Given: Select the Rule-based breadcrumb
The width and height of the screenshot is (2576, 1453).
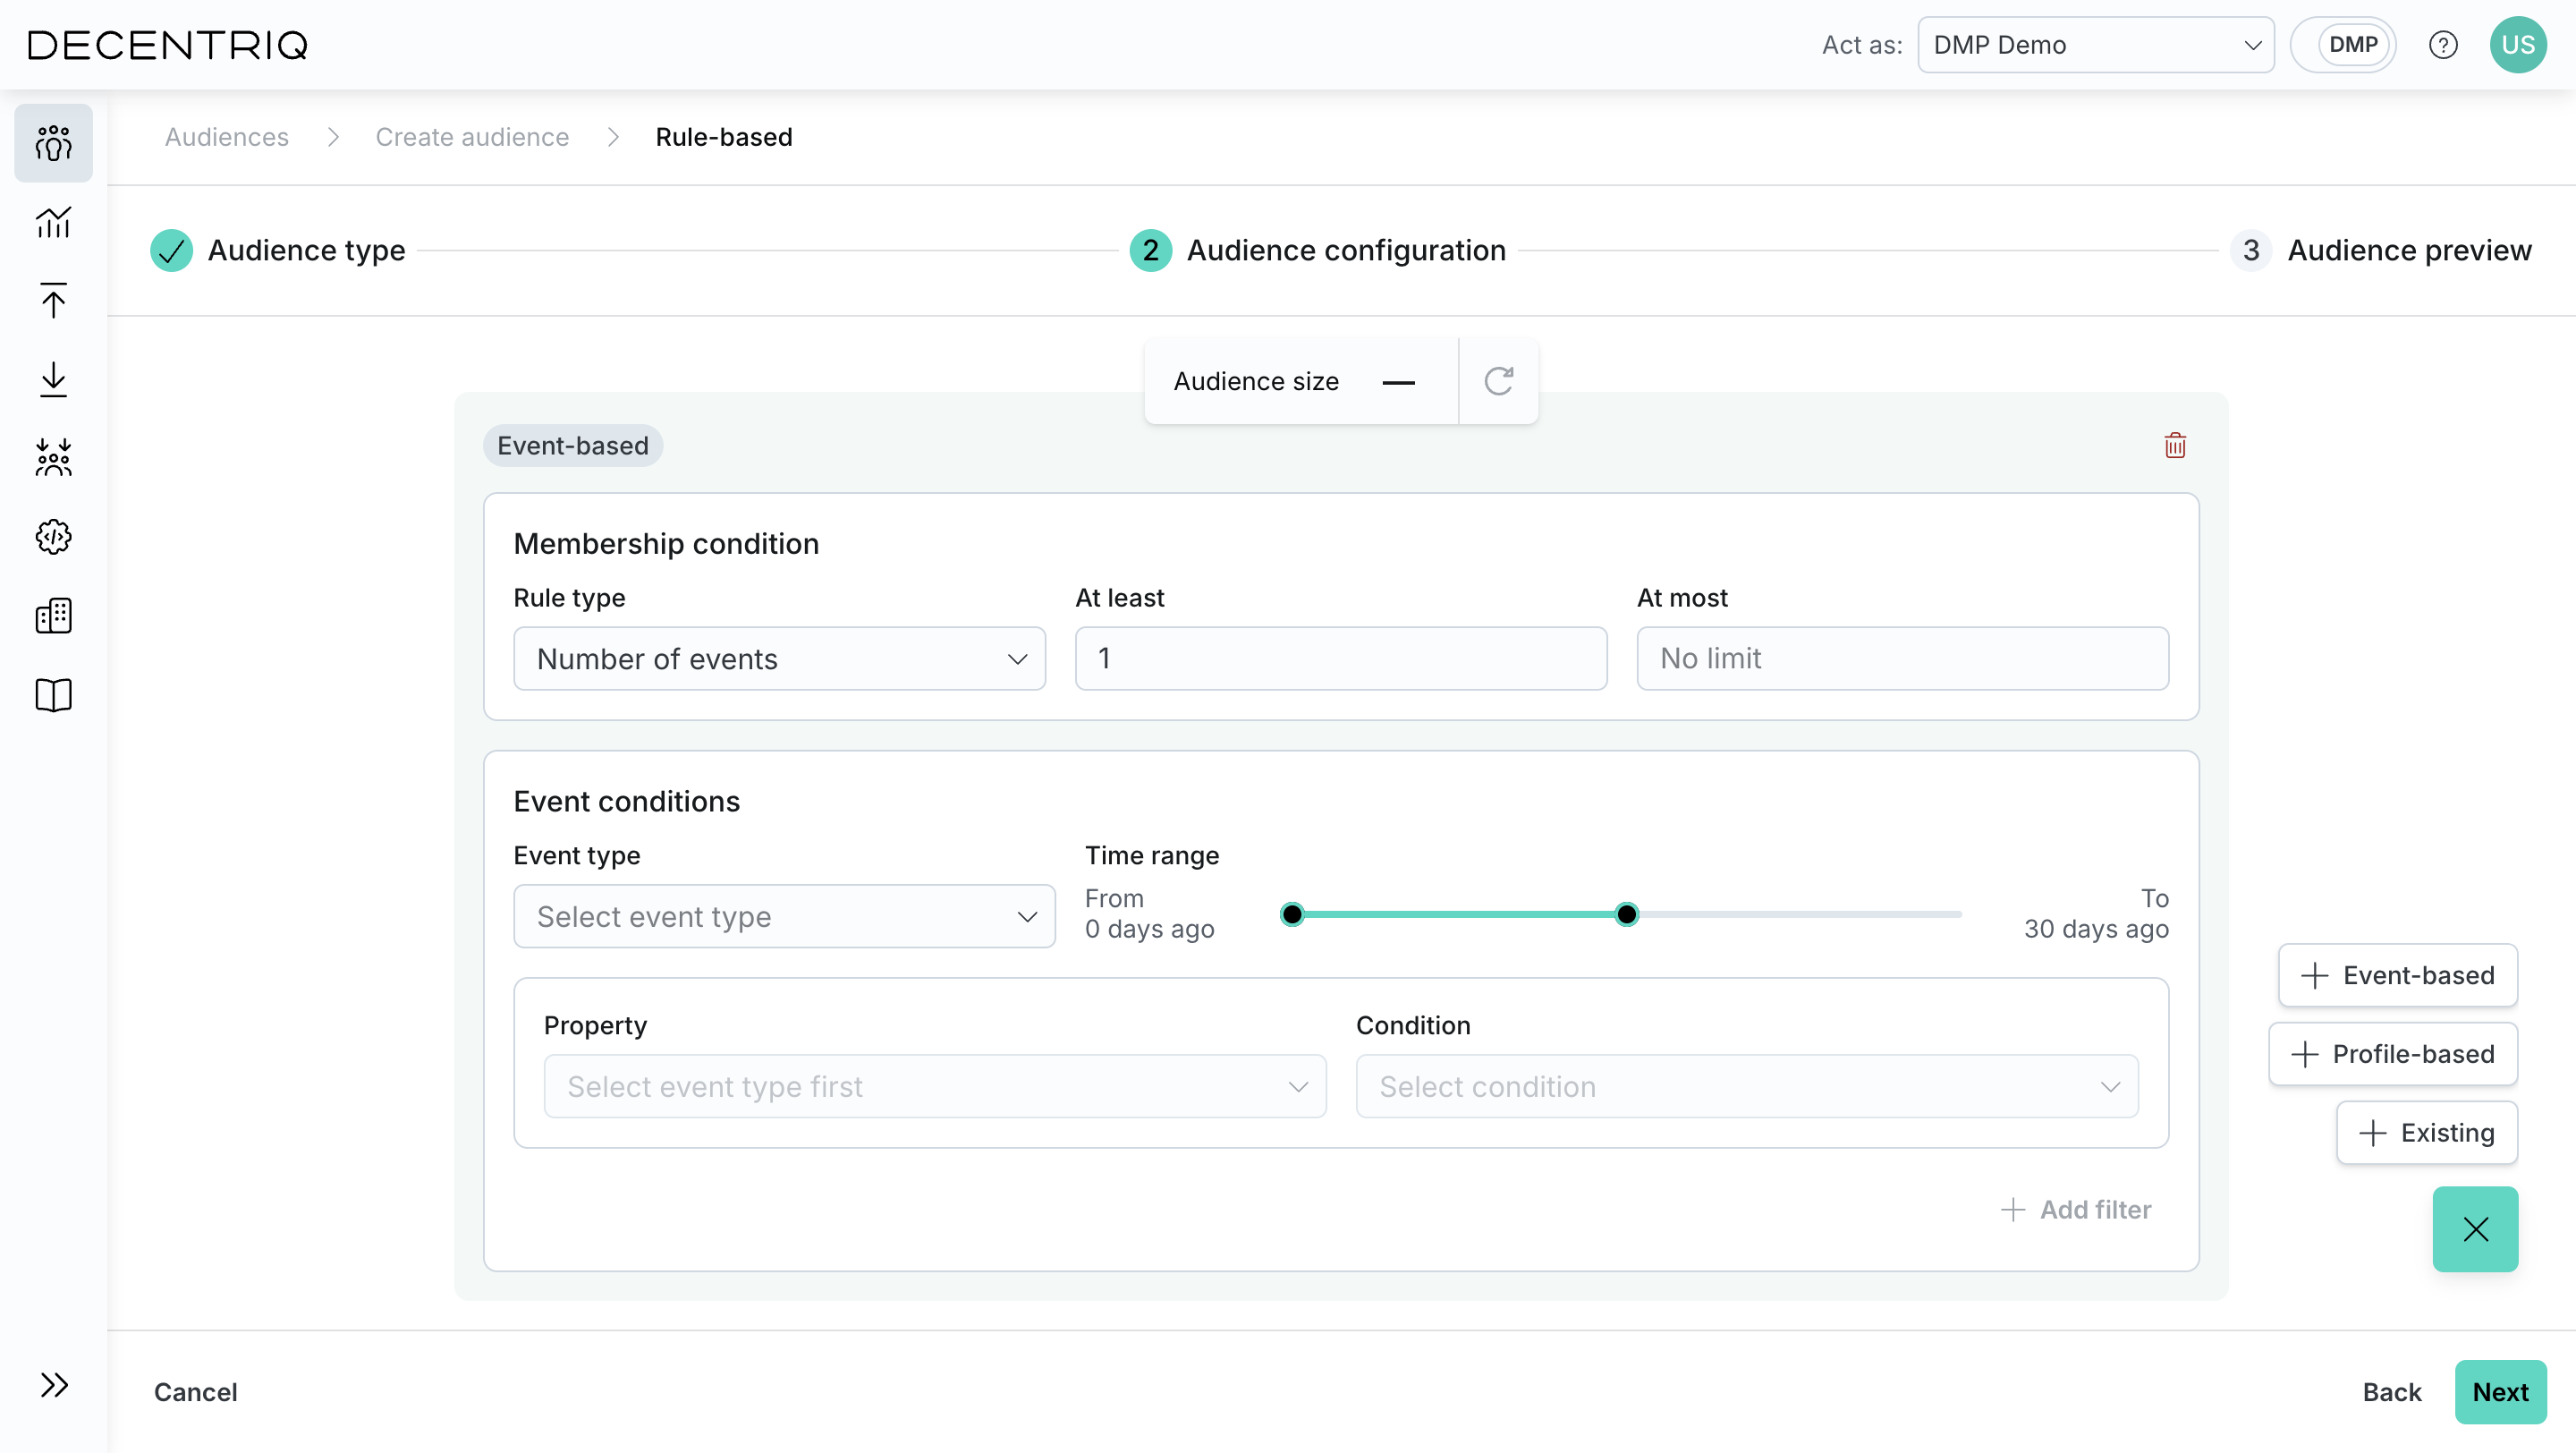Looking at the screenshot, I should (x=724, y=137).
